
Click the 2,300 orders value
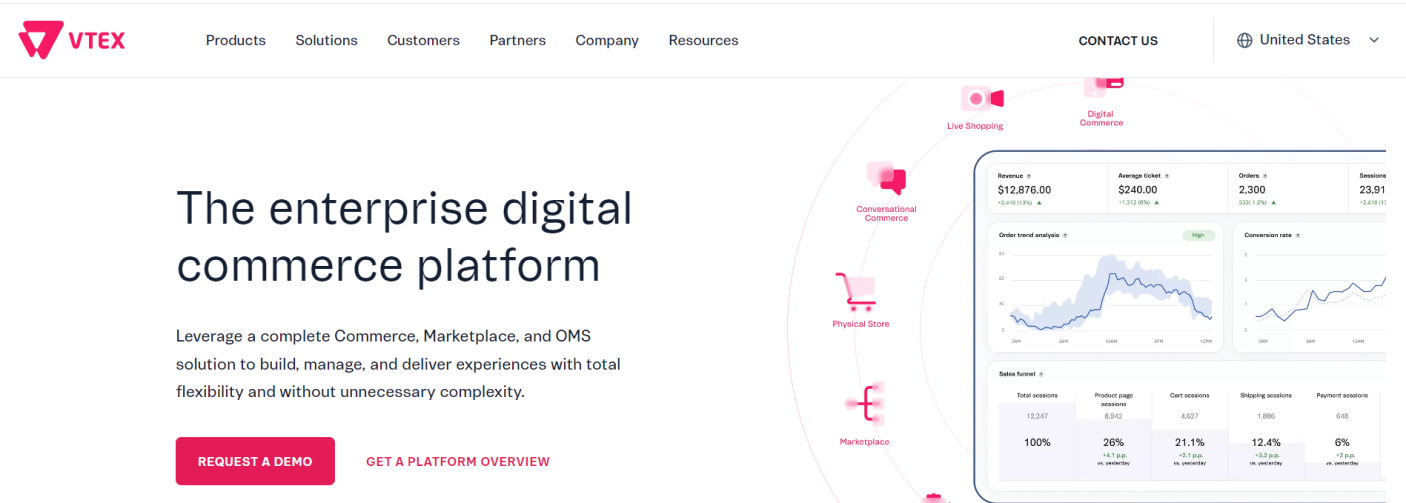(x=1252, y=190)
